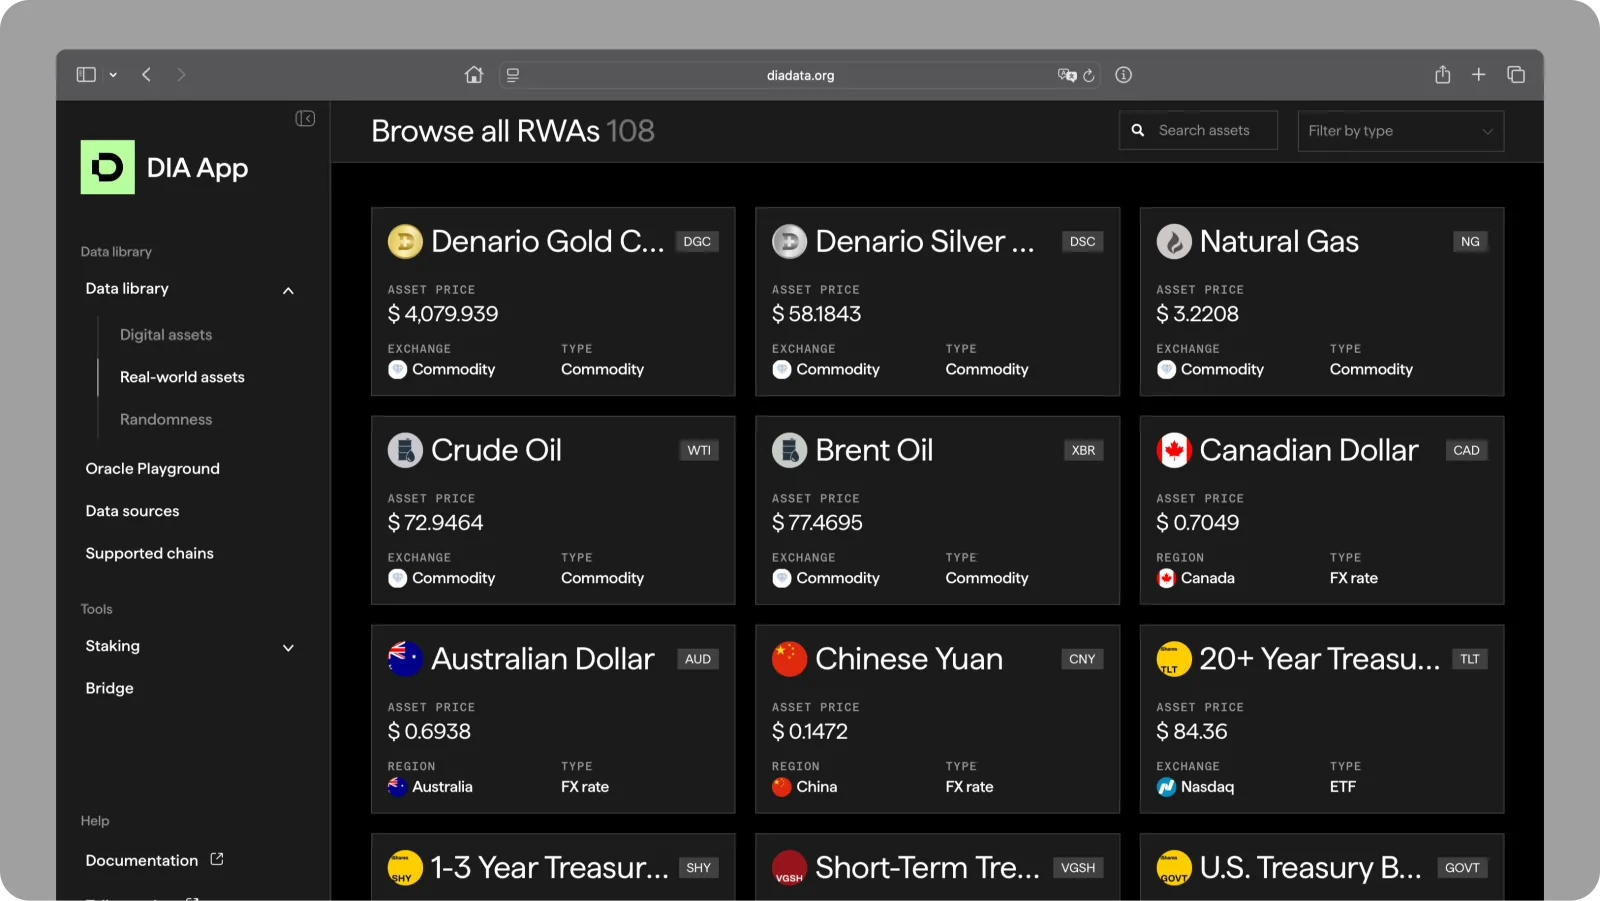Open Digital assets in sidebar
Screen dimensions: 1600x901
(166, 335)
